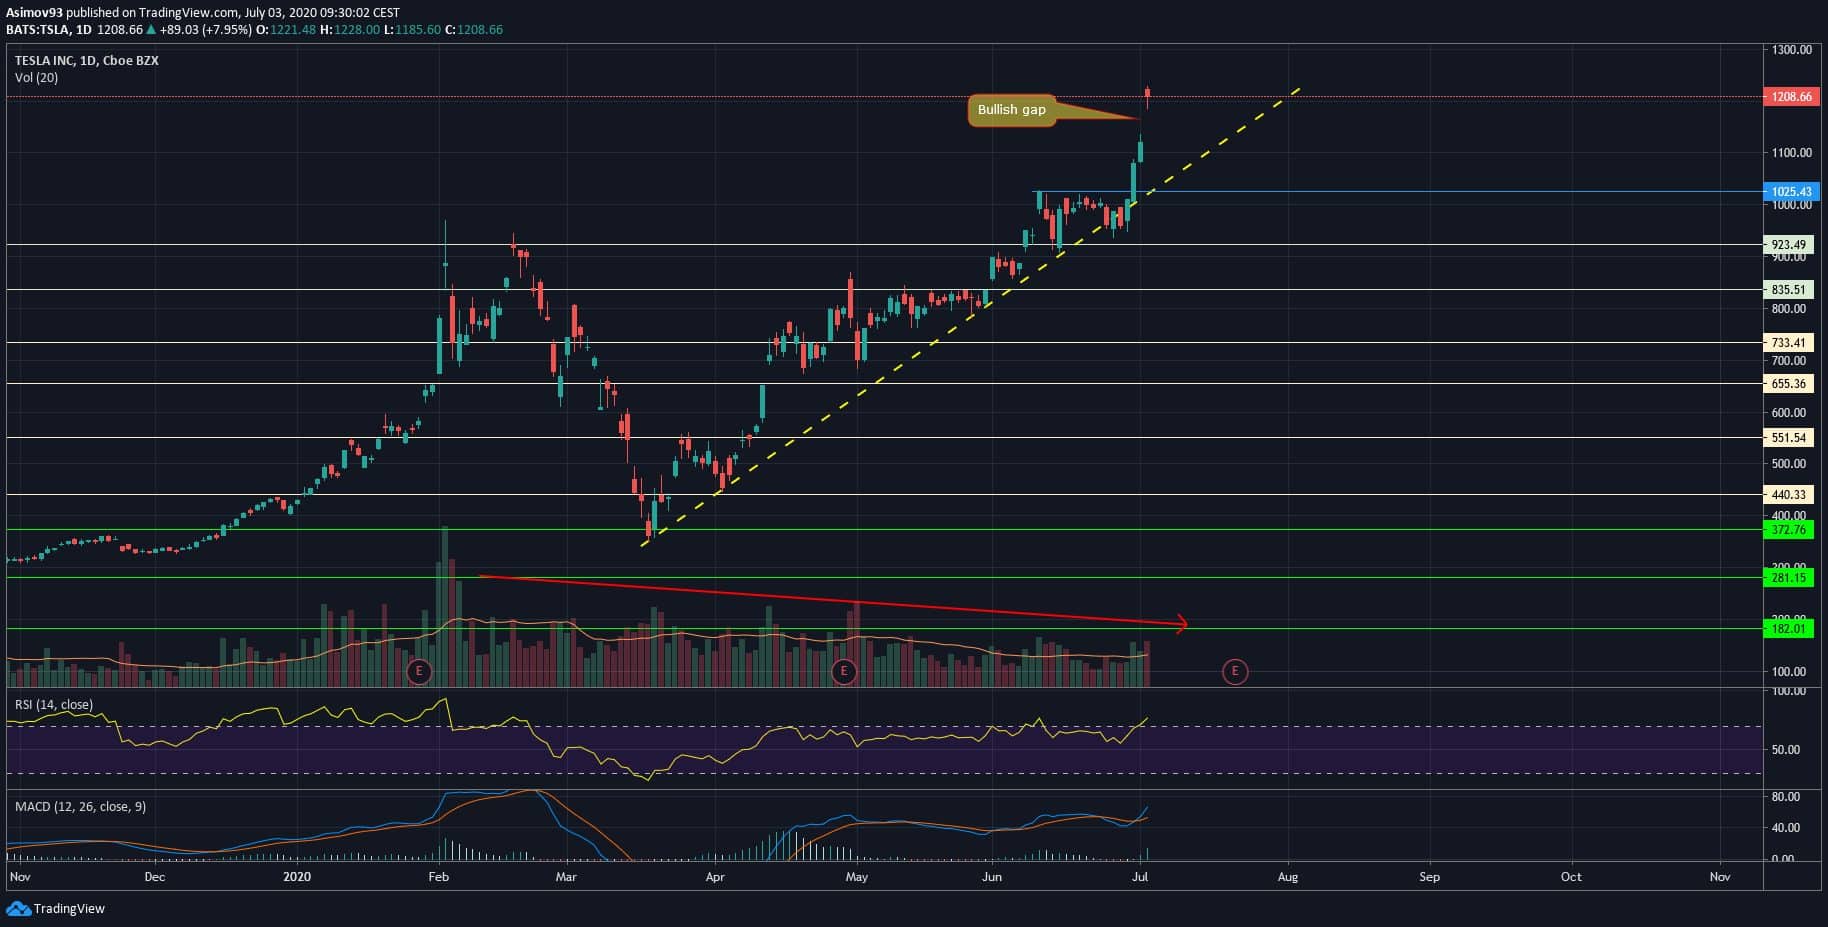
Task: Click the blue 1025.43 price level label
Action: point(1790,192)
